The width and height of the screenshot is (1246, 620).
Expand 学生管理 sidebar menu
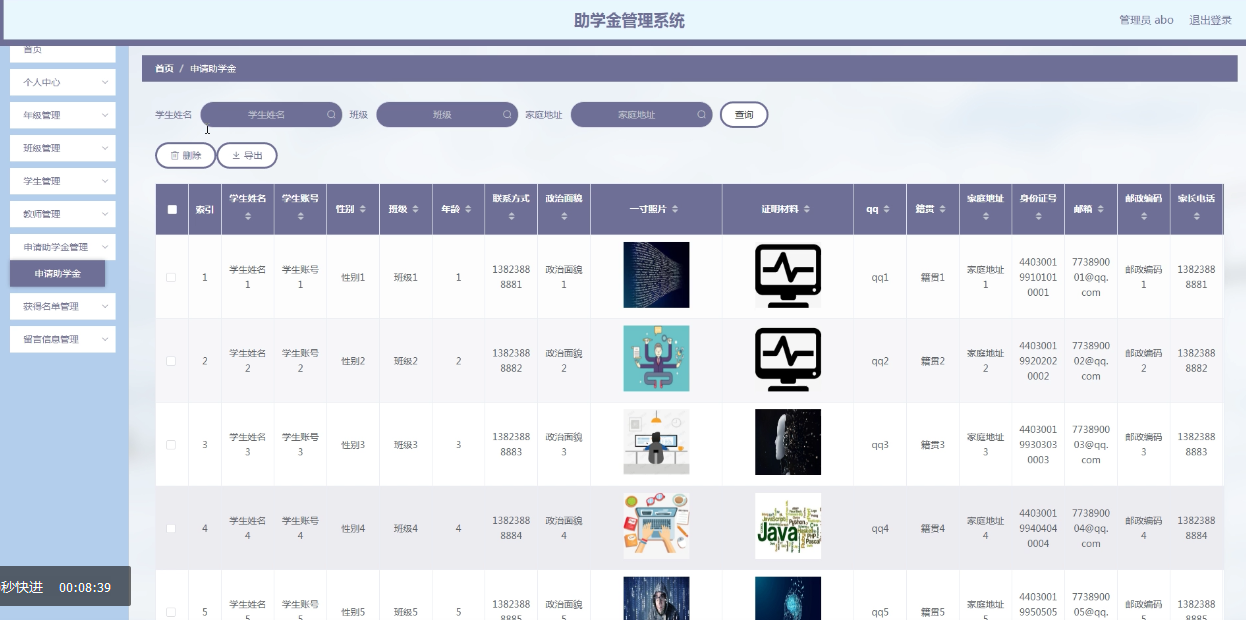(x=63, y=181)
